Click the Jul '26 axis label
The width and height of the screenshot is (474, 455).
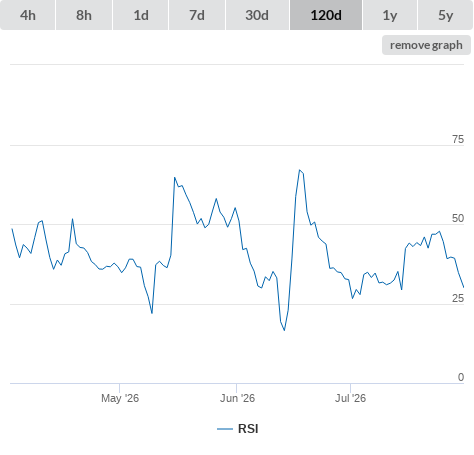(350, 398)
